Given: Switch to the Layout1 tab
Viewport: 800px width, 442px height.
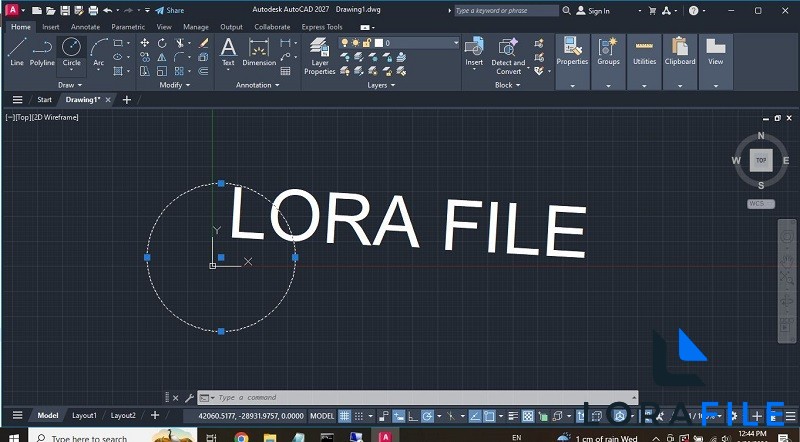Looking at the screenshot, I should click(x=84, y=415).
